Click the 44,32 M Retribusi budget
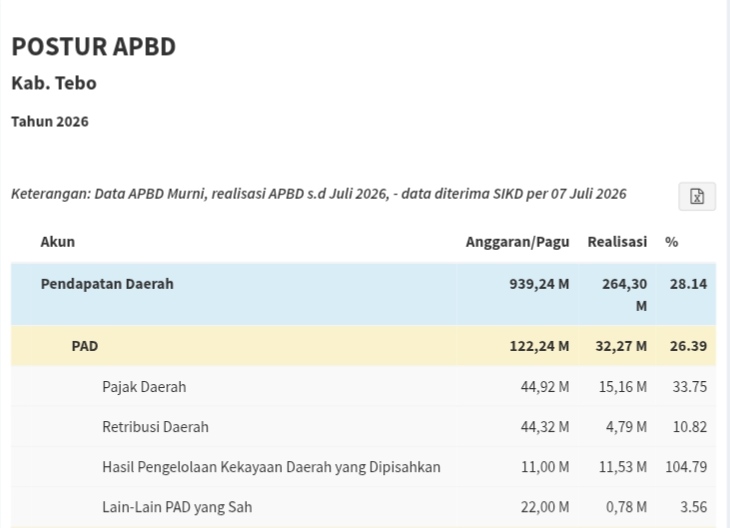 click(x=545, y=426)
